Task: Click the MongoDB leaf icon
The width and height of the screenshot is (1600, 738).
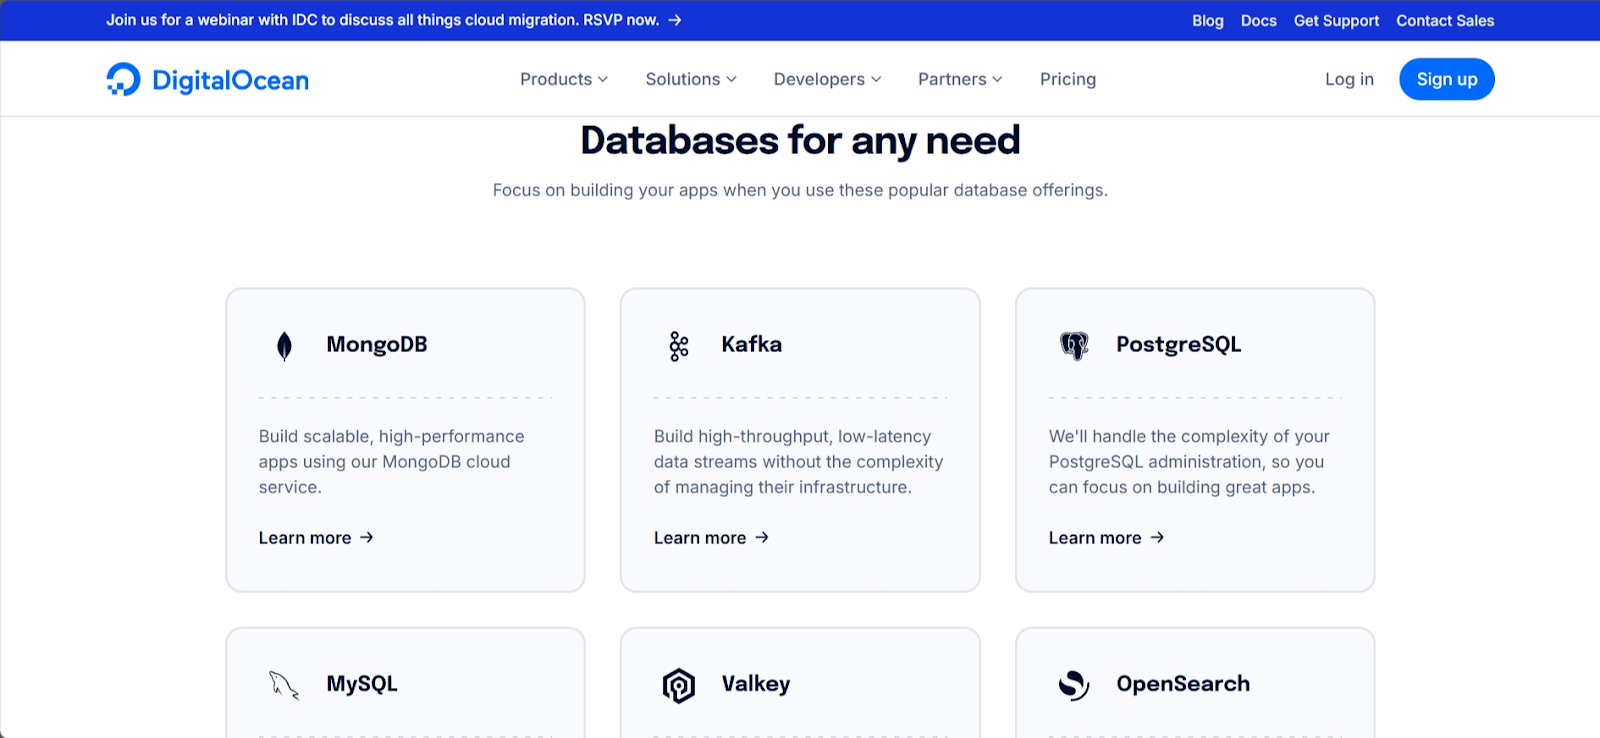Action: pos(284,346)
